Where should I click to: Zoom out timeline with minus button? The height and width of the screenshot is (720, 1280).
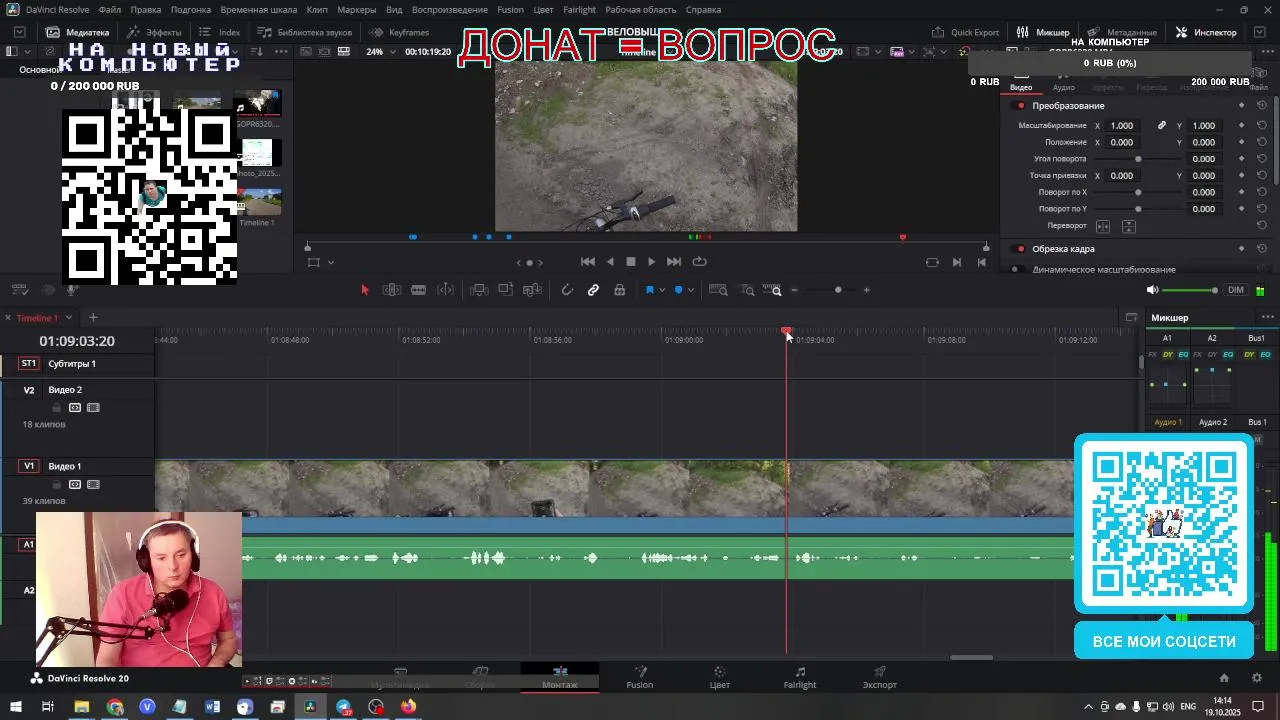(x=794, y=290)
